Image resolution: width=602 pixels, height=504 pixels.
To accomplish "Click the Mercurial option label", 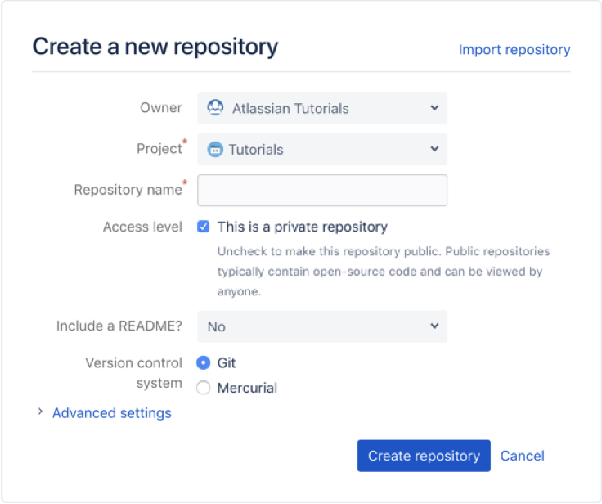I will [x=247, y=388].
